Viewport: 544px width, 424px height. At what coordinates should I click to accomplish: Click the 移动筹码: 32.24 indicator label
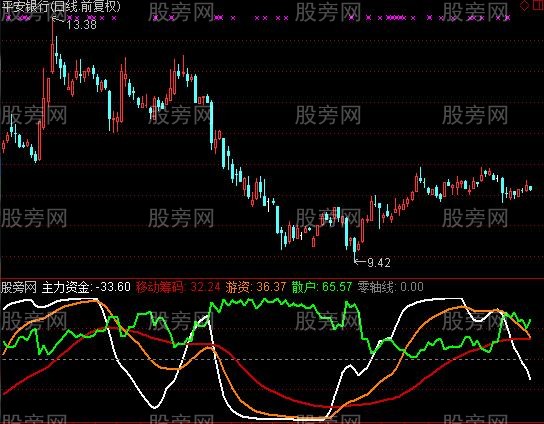click(178, 287)
